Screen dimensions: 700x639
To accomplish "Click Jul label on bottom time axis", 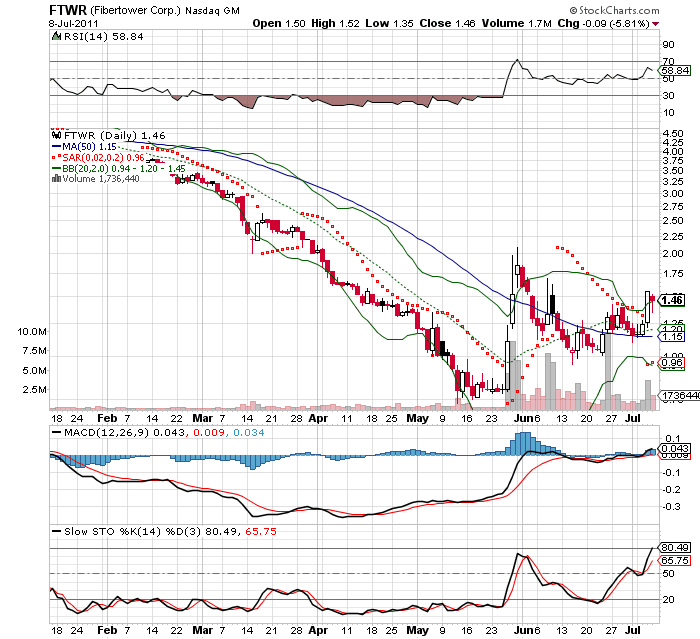I will pyautogui.click(x=633, y=630).
